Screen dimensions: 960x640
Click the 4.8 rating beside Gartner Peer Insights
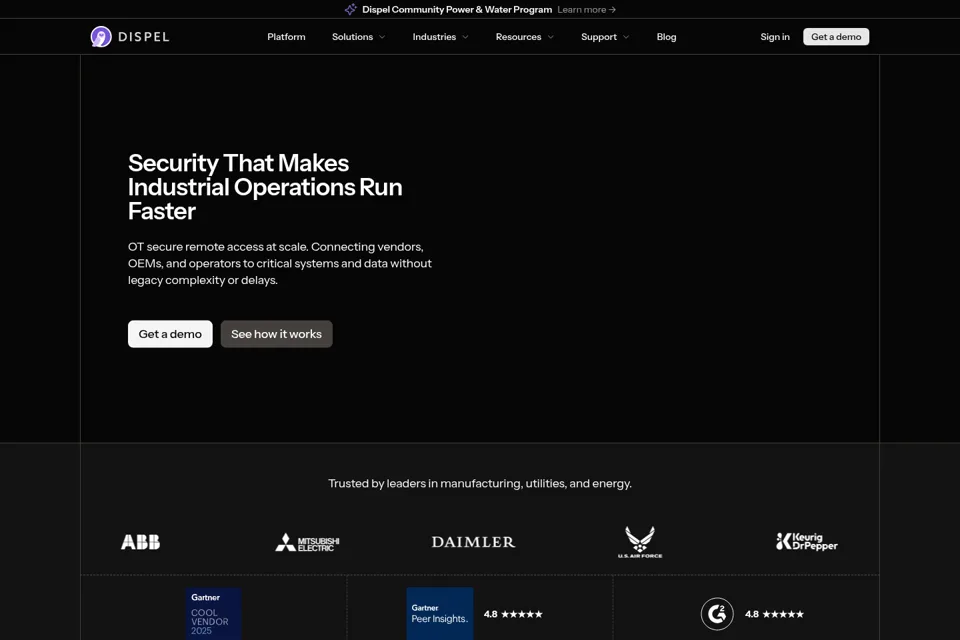(512, 614)
